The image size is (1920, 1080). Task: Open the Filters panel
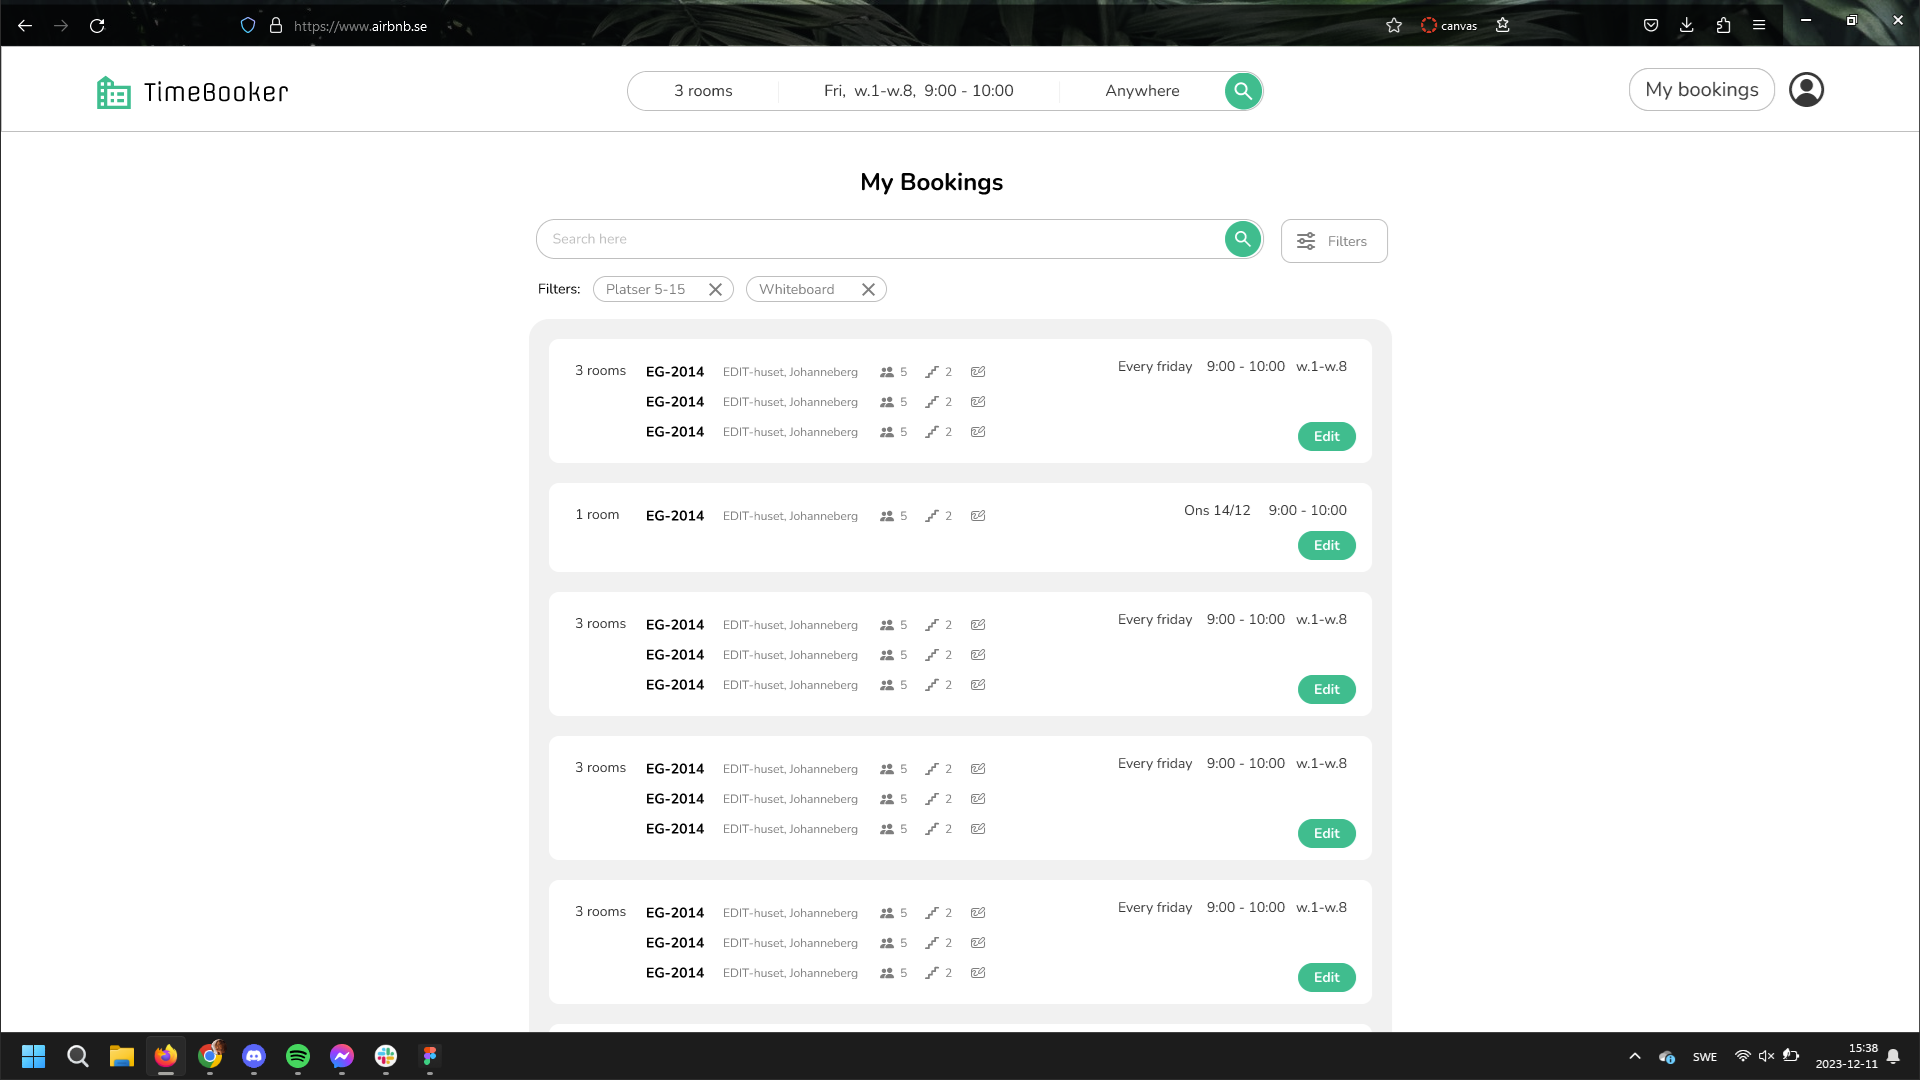(x=1333, y=241)
